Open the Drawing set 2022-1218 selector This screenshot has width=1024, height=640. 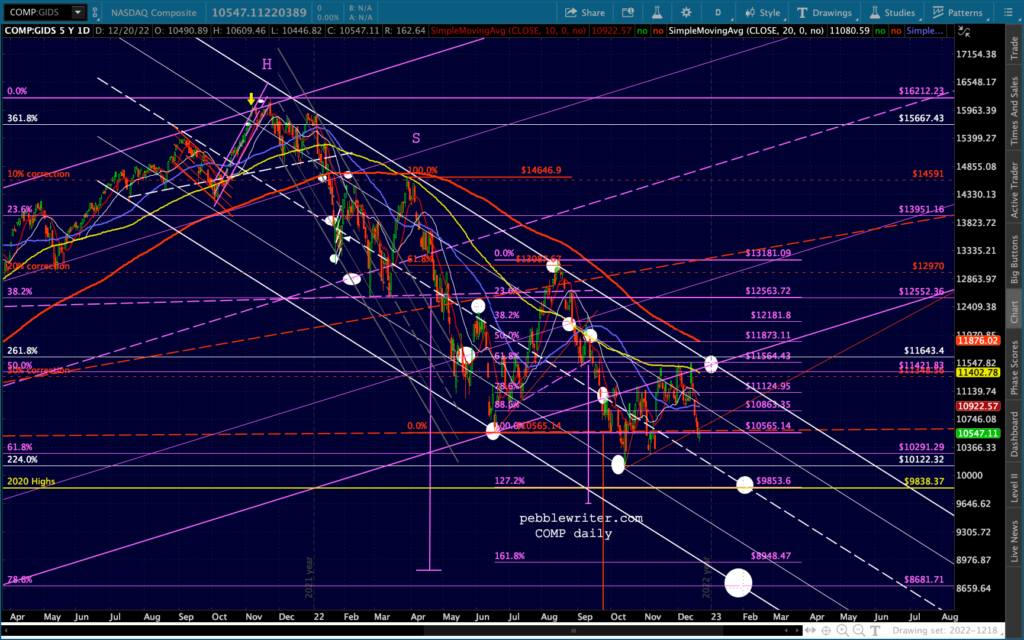pos(944,631)
